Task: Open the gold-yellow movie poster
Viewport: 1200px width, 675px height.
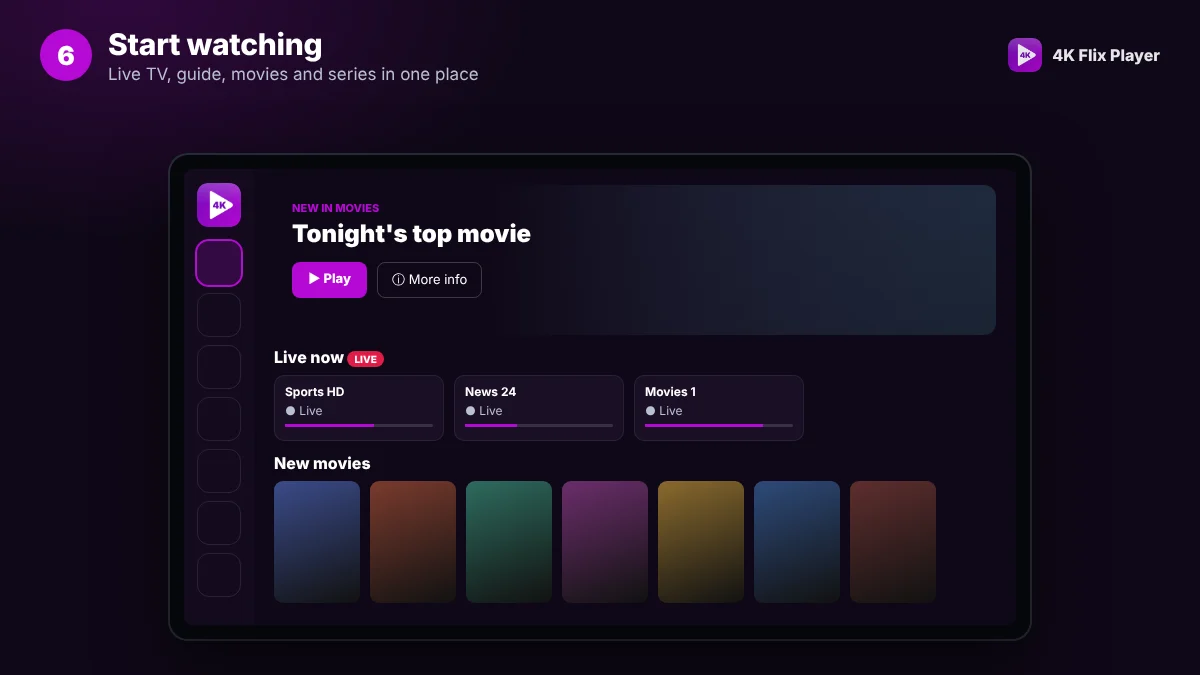Action: (x=701, y=542)
